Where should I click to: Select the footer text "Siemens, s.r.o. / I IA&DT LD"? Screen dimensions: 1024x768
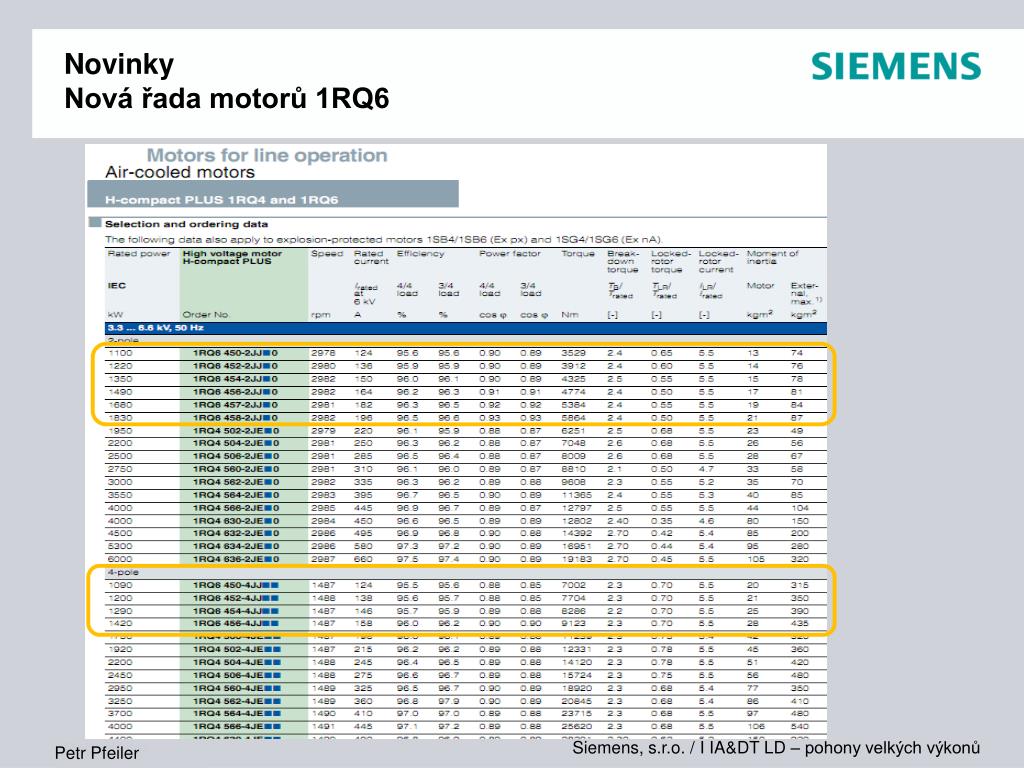point(679,748)
